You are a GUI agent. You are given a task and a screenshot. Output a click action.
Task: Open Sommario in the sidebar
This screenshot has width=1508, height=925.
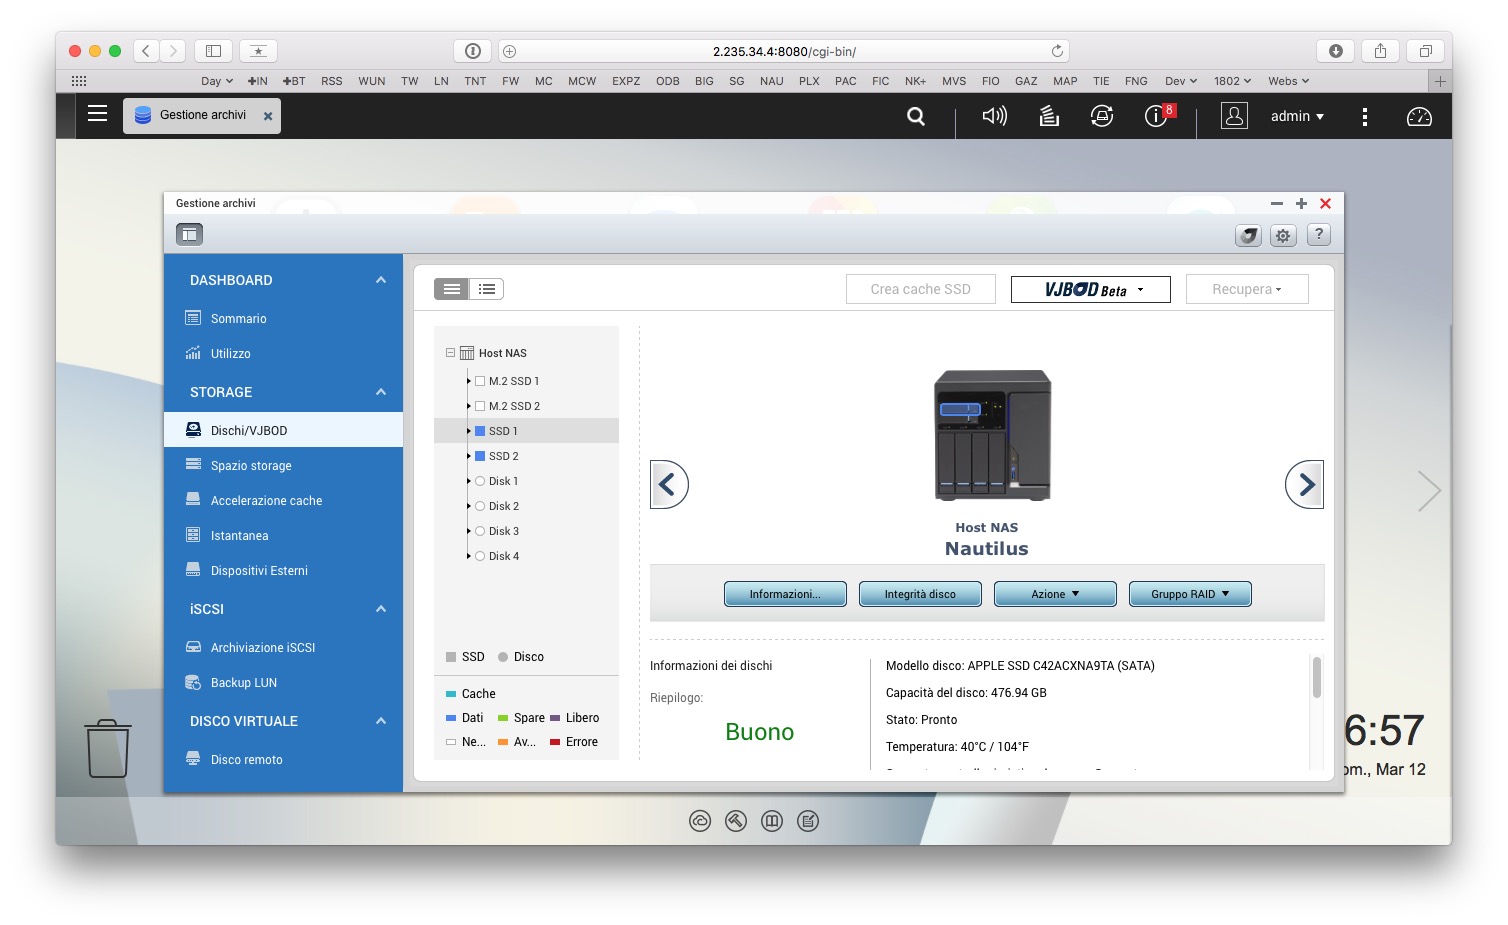point(239,319)
